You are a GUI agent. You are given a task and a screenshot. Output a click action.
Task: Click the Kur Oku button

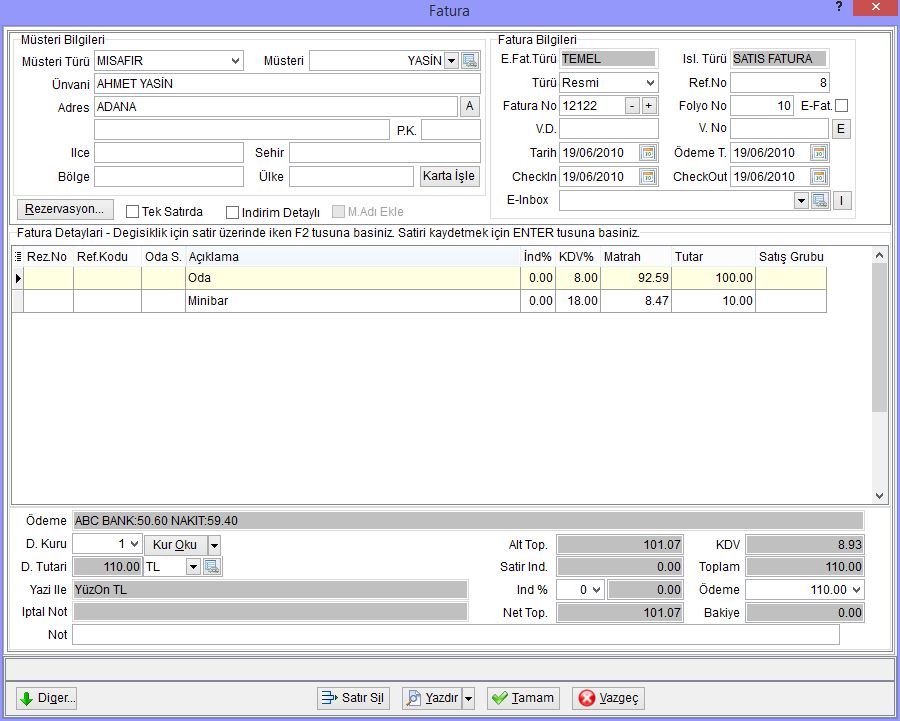tap(175, 545)
